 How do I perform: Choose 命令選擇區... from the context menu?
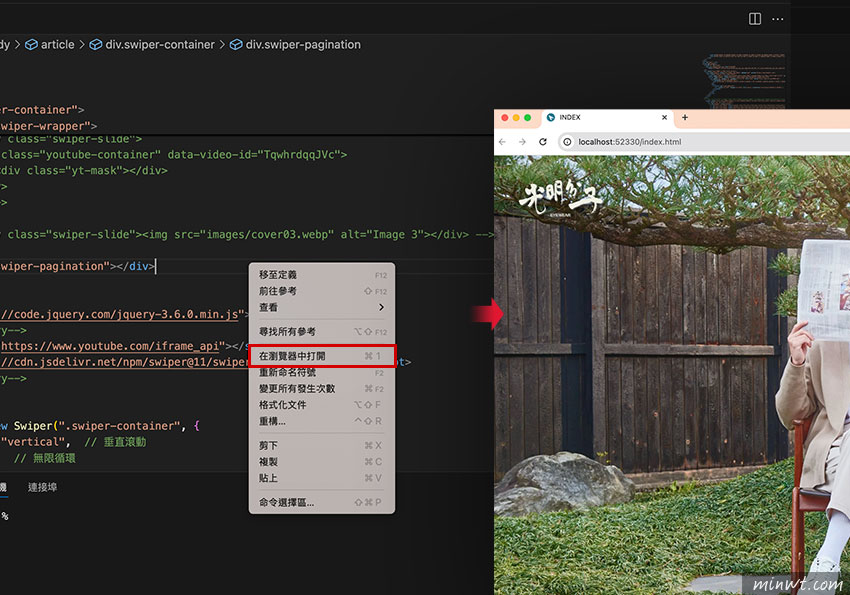[x=322, y=502]
